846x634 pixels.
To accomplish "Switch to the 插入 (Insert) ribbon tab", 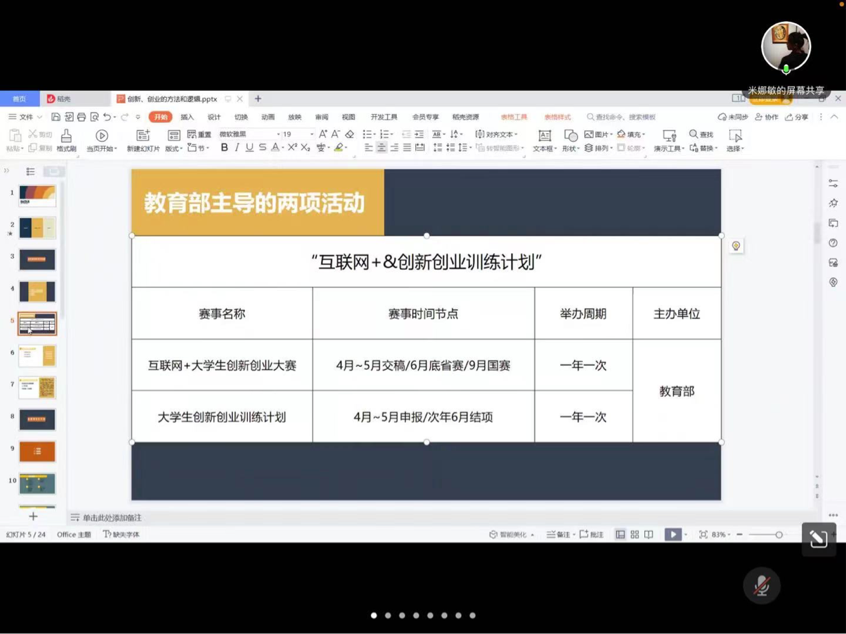I will point(187,117).
